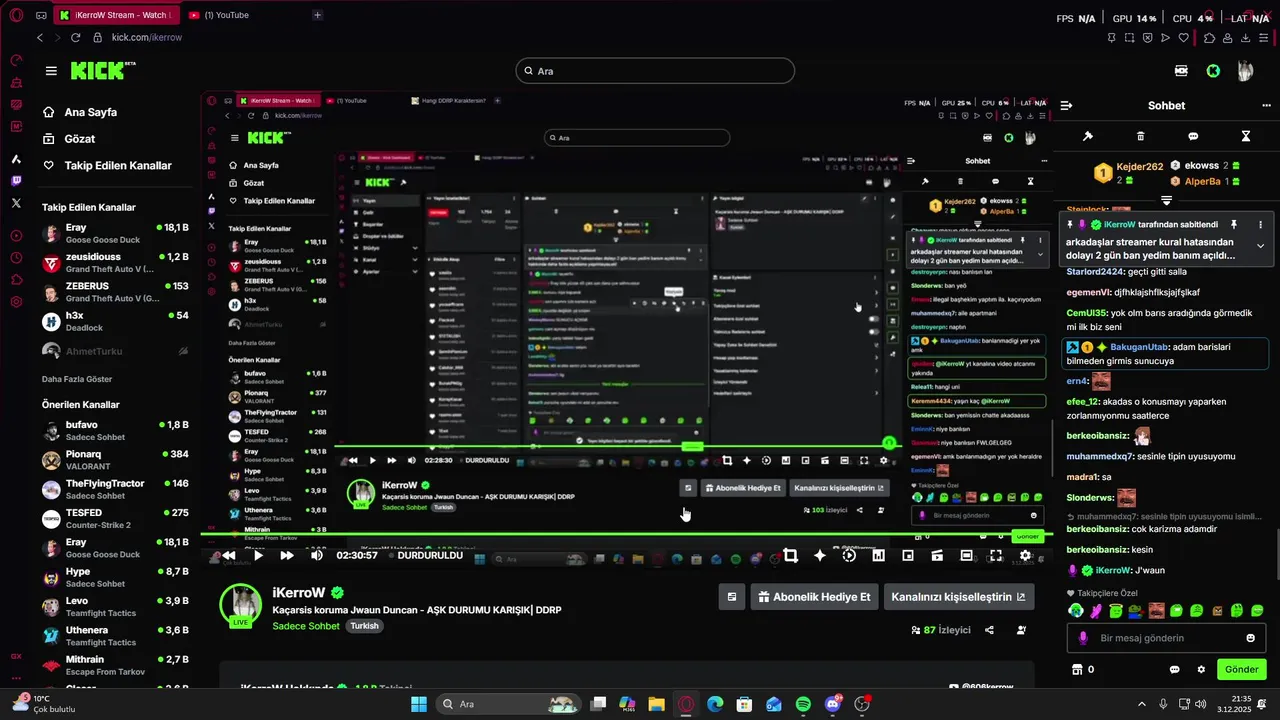Open pinned message three-dot menu
The image size is (1280, 720).
[x=1260, y=225]
